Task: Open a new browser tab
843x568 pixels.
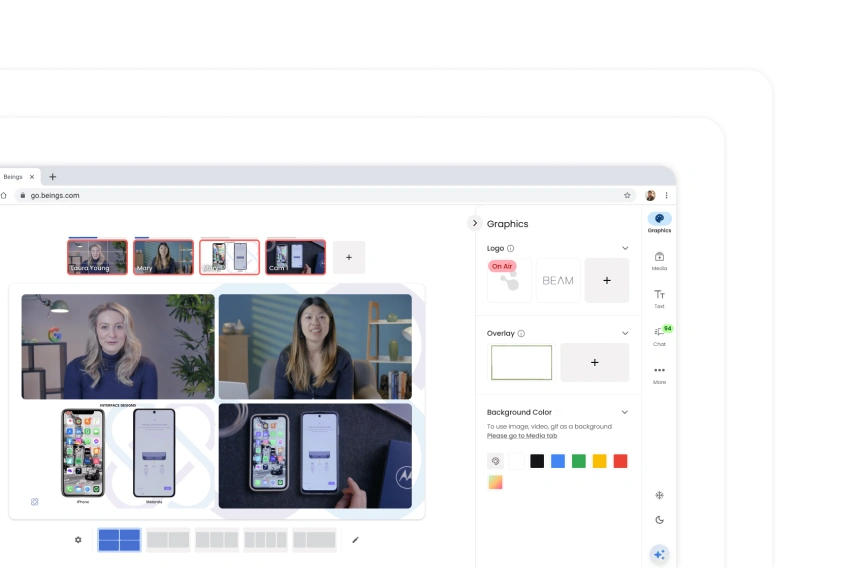Action: pyautogui.click(x=53, y=176)
